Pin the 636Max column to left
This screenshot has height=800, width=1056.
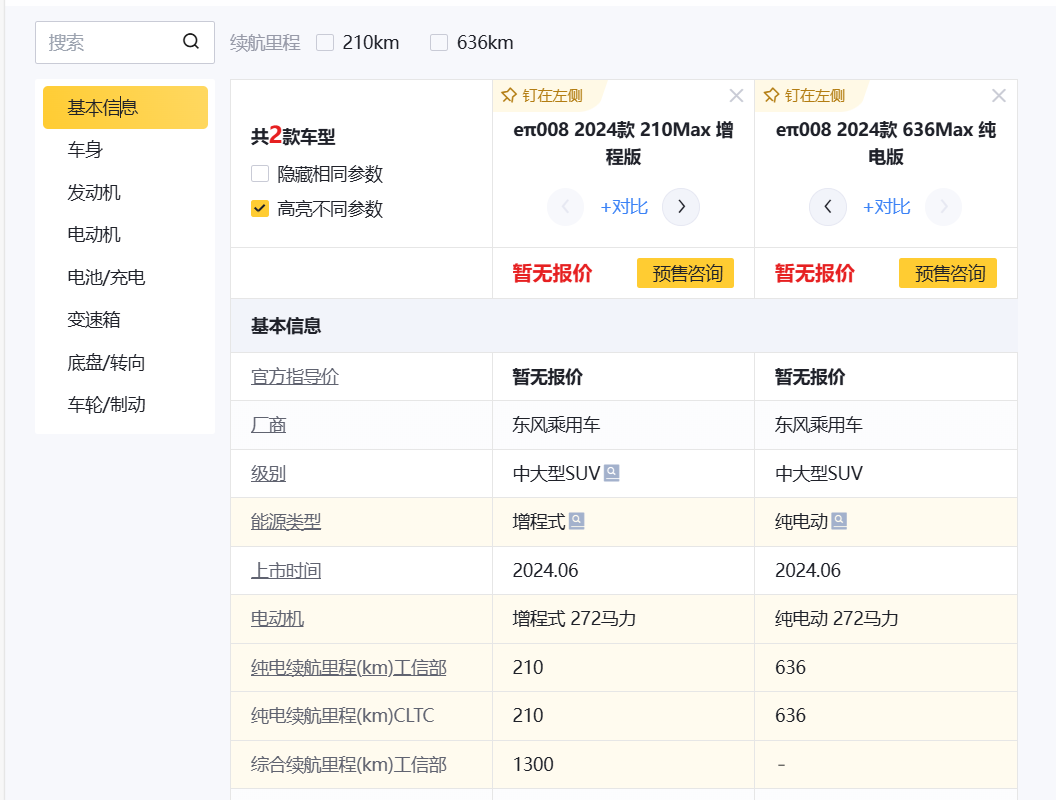click(804, 96)
